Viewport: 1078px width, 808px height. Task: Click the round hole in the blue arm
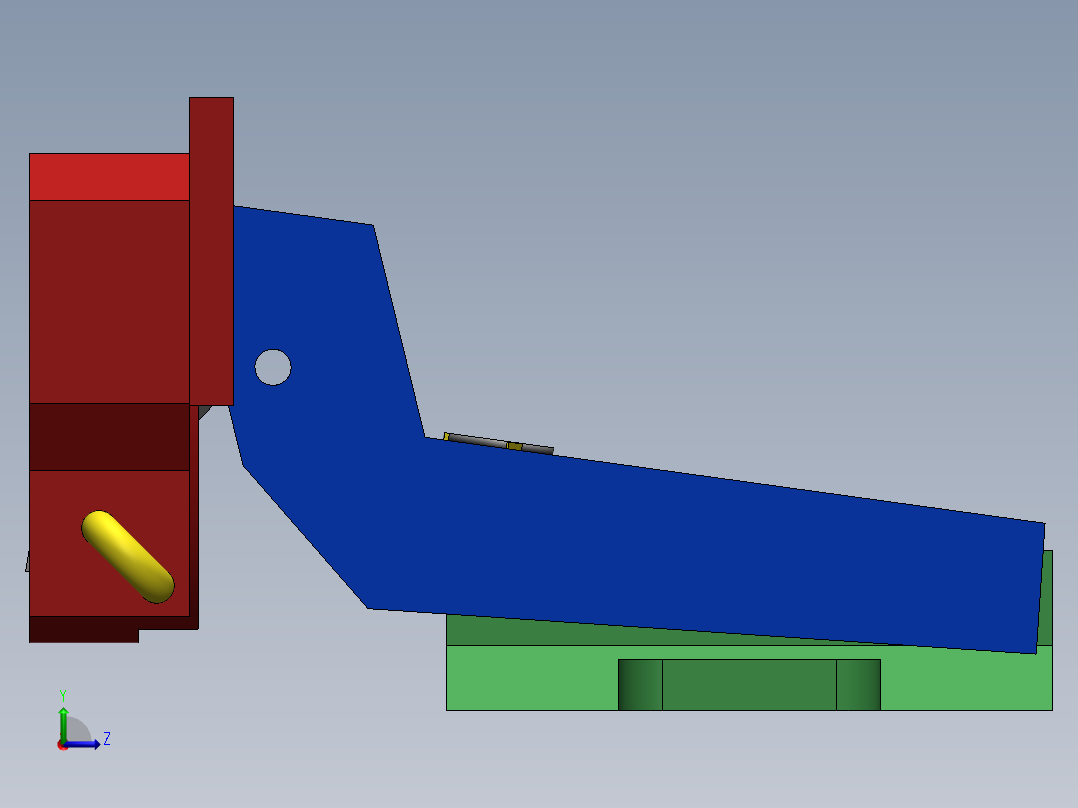coord(273,367)
